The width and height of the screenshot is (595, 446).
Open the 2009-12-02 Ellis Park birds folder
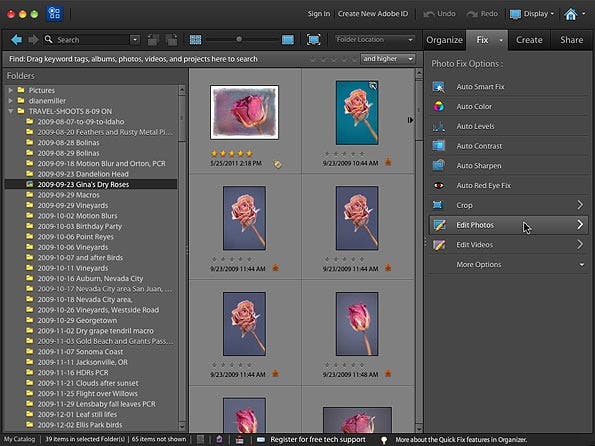click(x=80, y=425)
